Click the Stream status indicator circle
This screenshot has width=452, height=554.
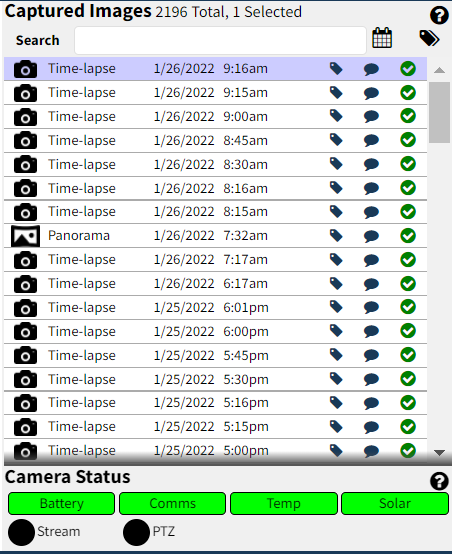pos(22,532)
